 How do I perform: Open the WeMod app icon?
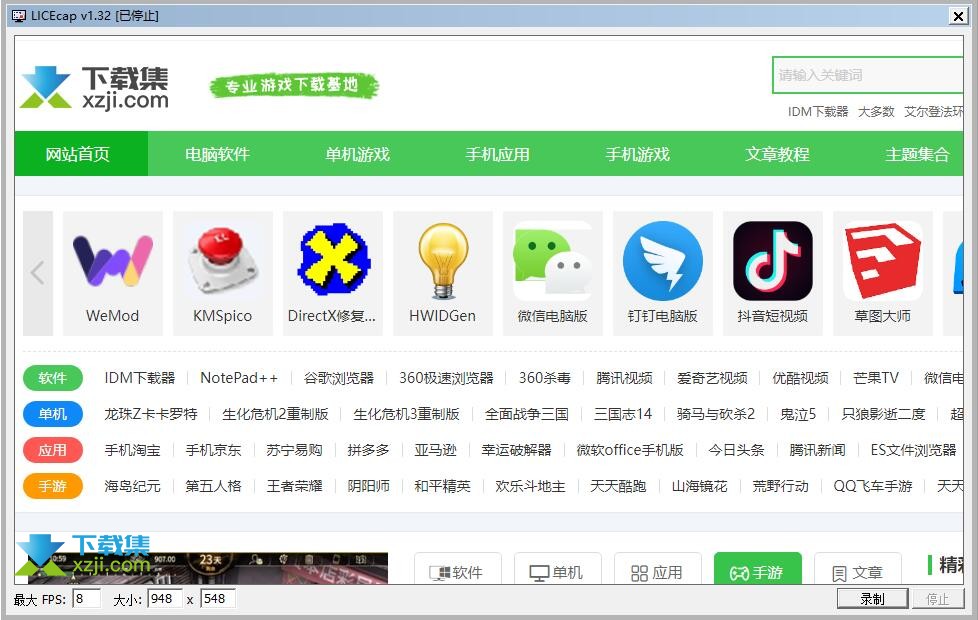pyautogui.click(x=113, y=261)
